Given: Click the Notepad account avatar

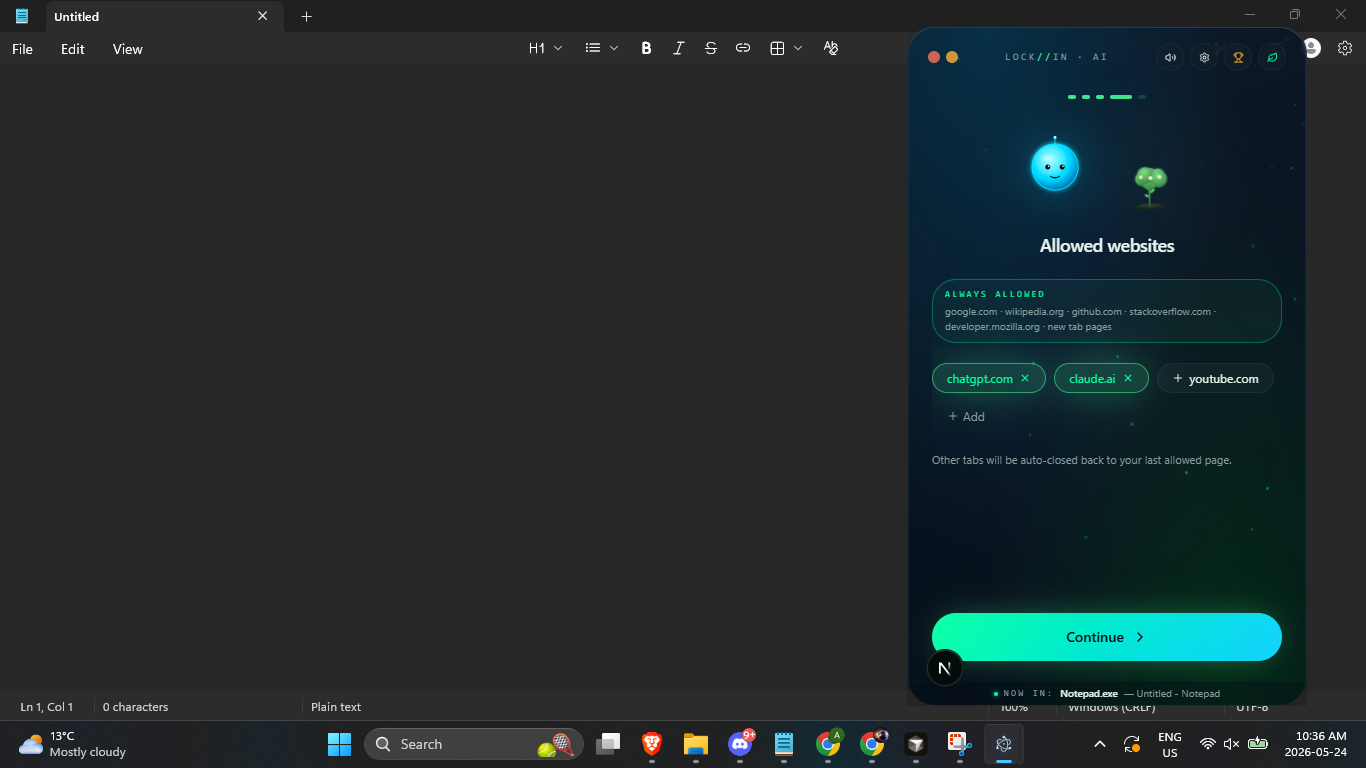Looking at the screenshot, I should (1312, 48).
